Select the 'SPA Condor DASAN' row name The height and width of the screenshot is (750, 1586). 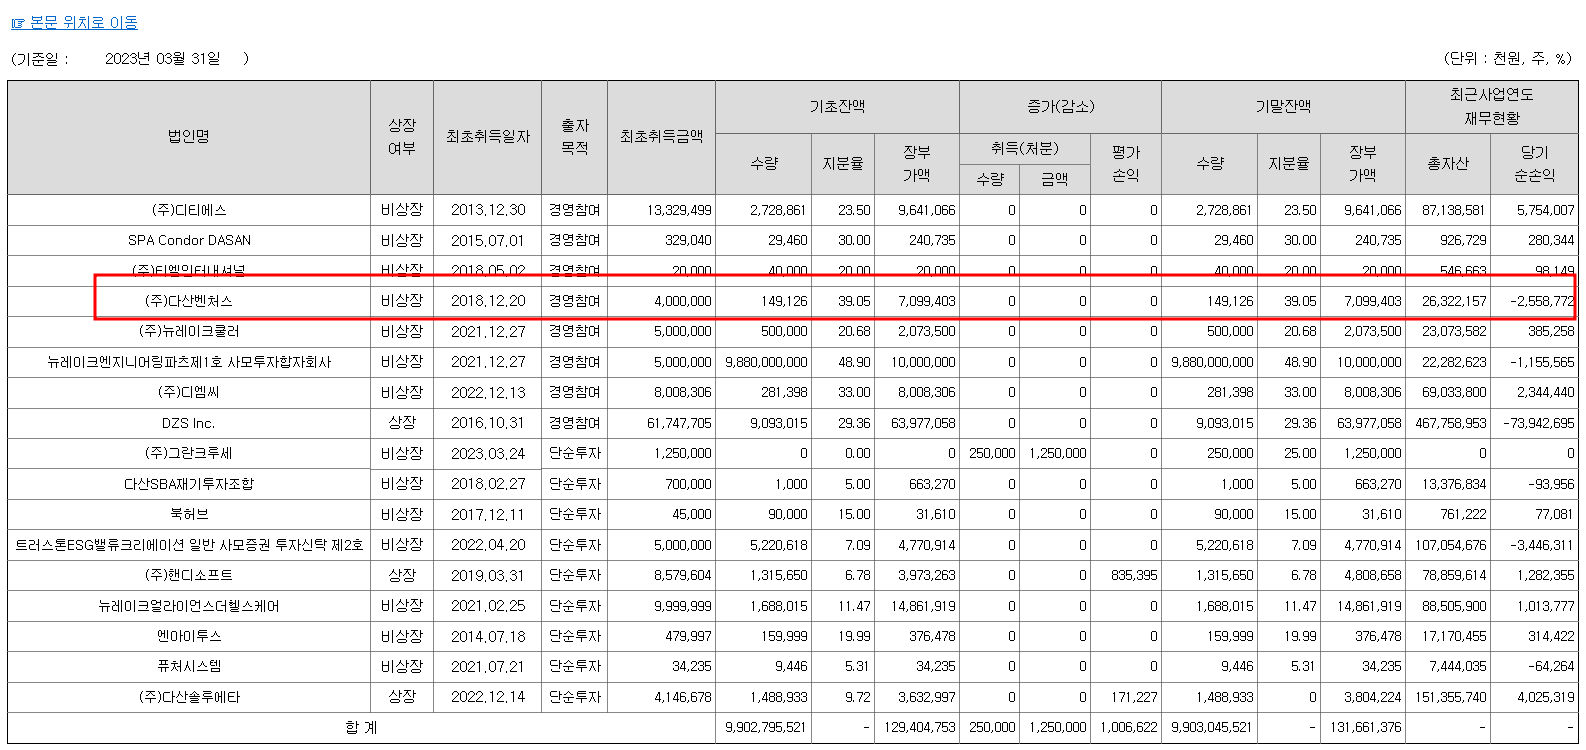(189, 240)
